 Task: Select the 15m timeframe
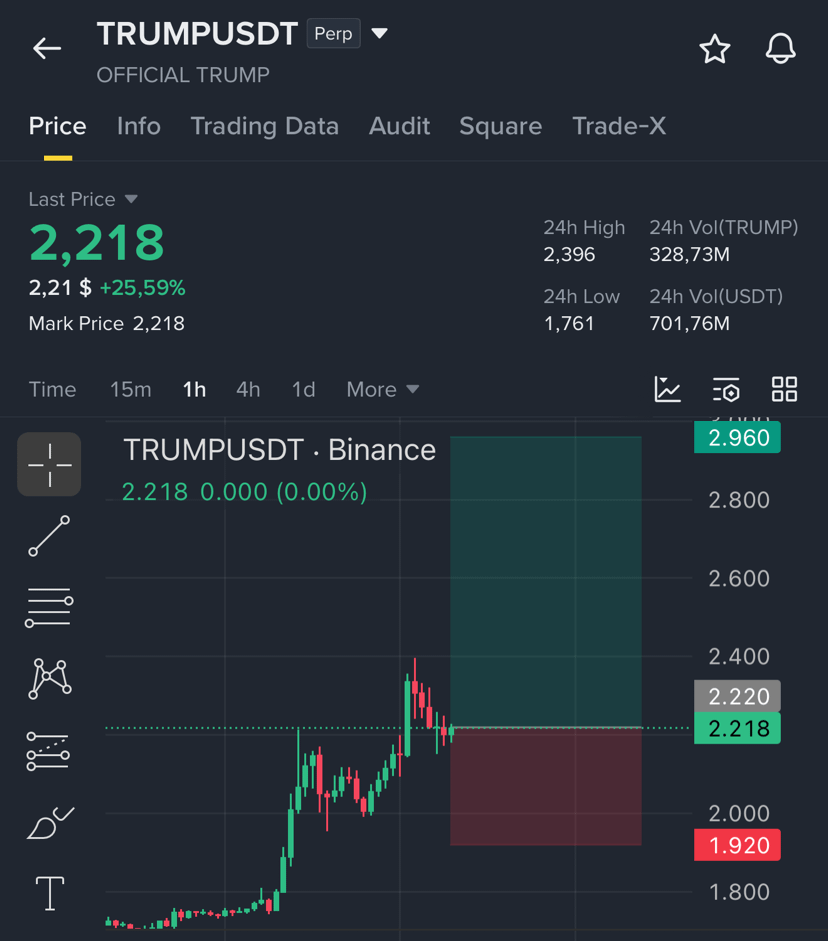click(x=130, y=389)
